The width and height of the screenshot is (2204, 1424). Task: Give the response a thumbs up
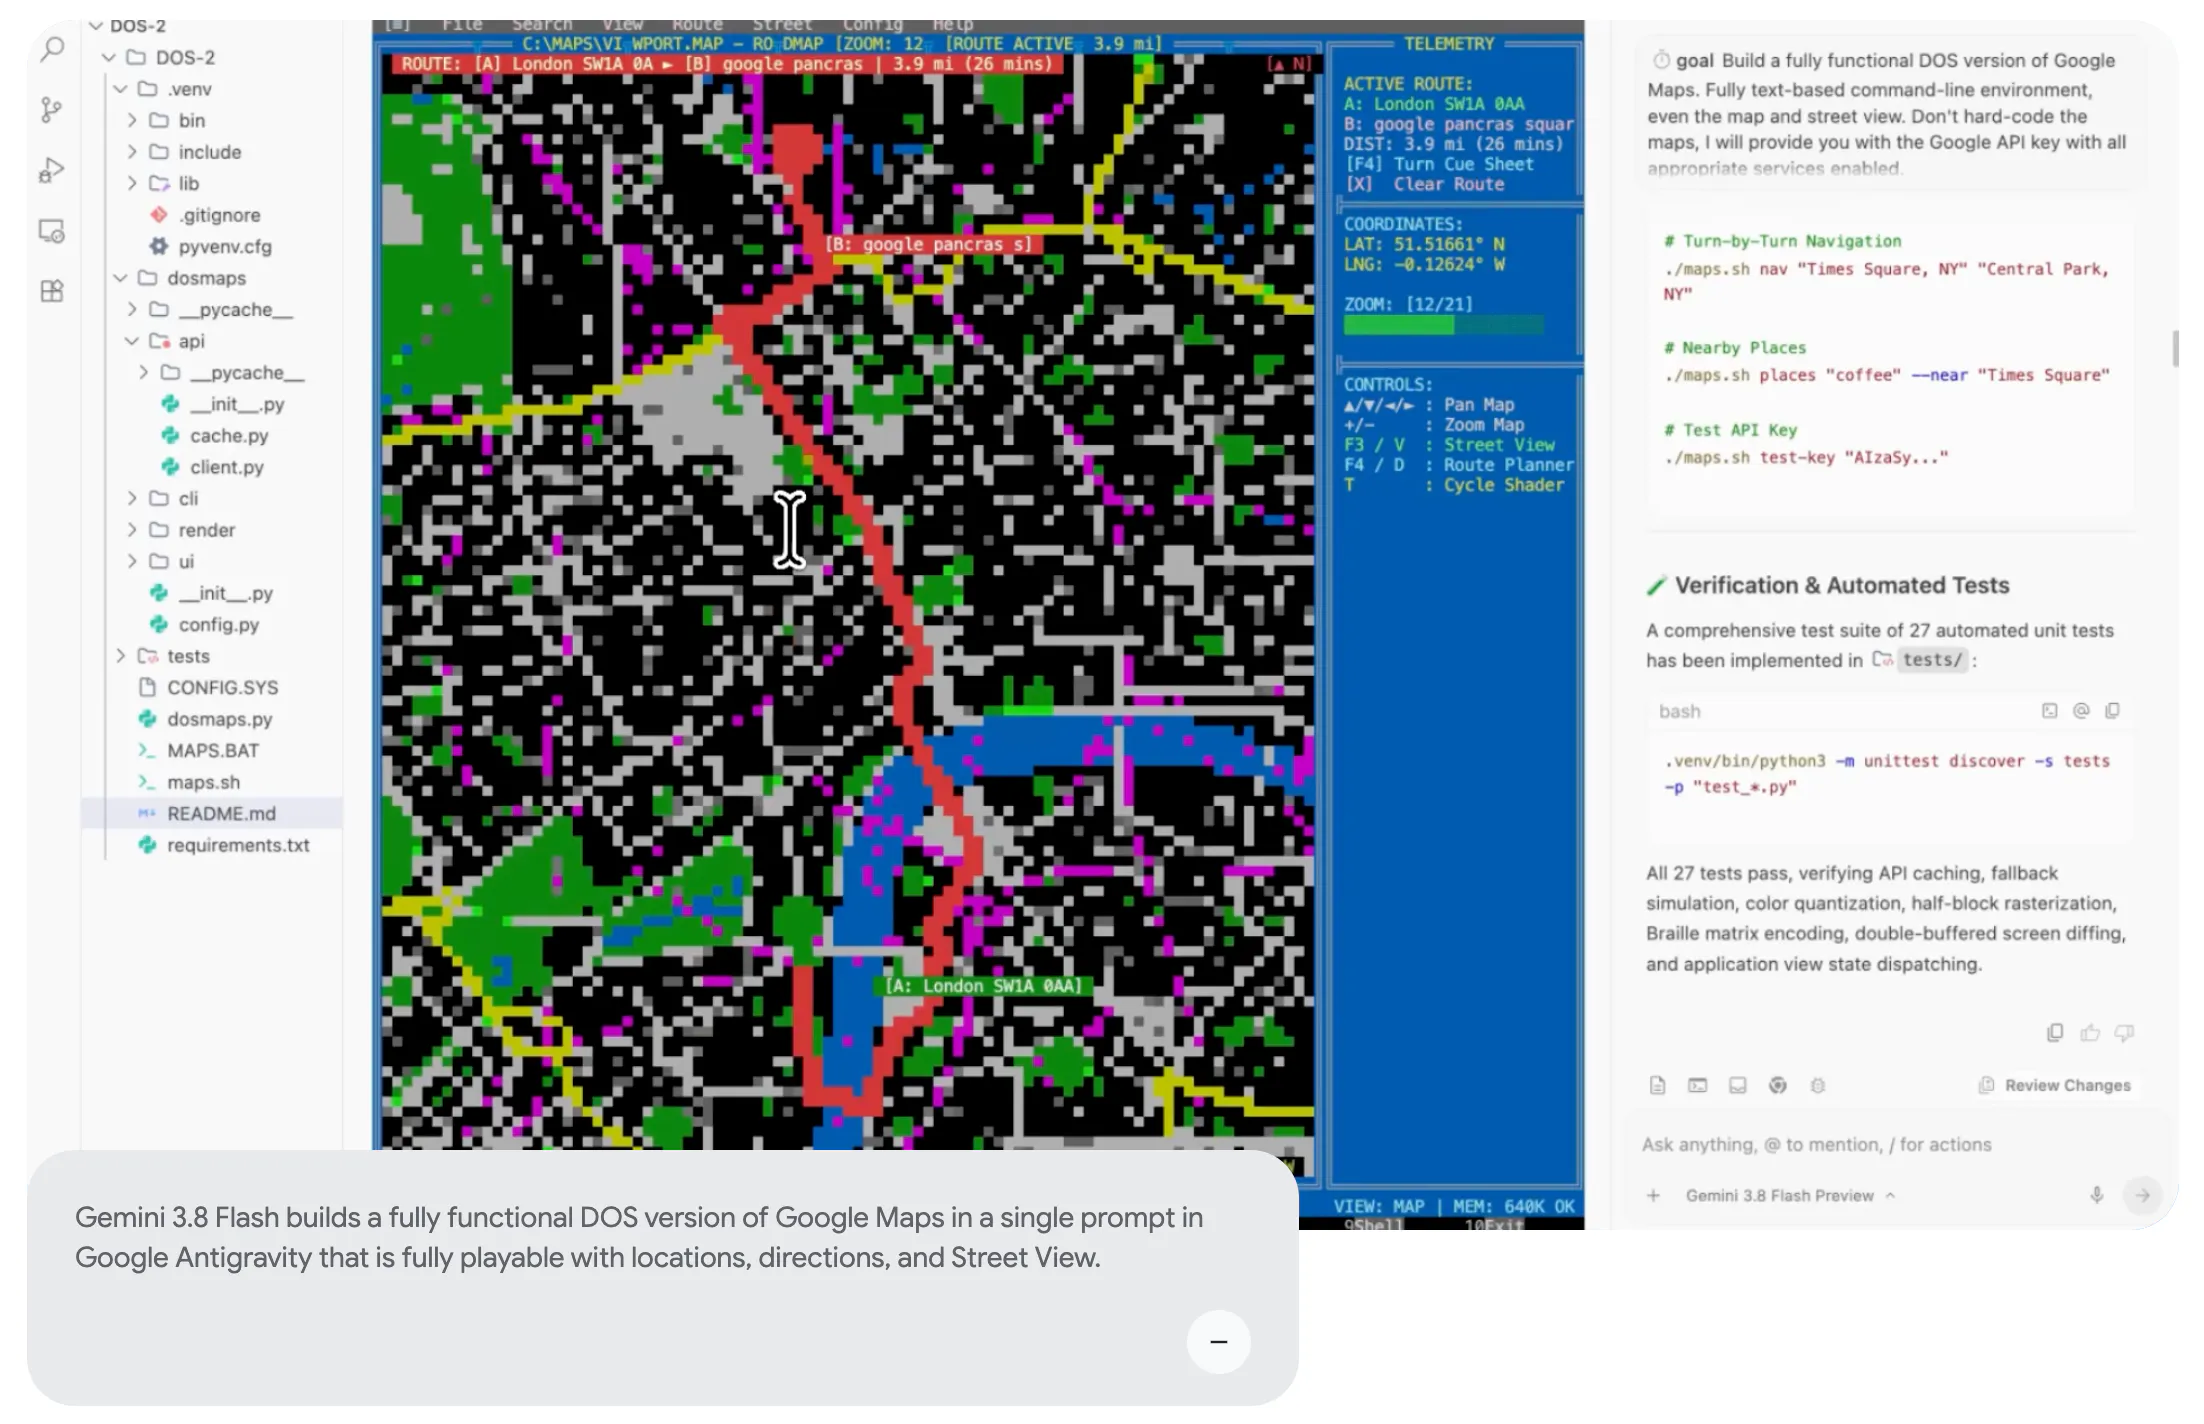point(2090,1032)
